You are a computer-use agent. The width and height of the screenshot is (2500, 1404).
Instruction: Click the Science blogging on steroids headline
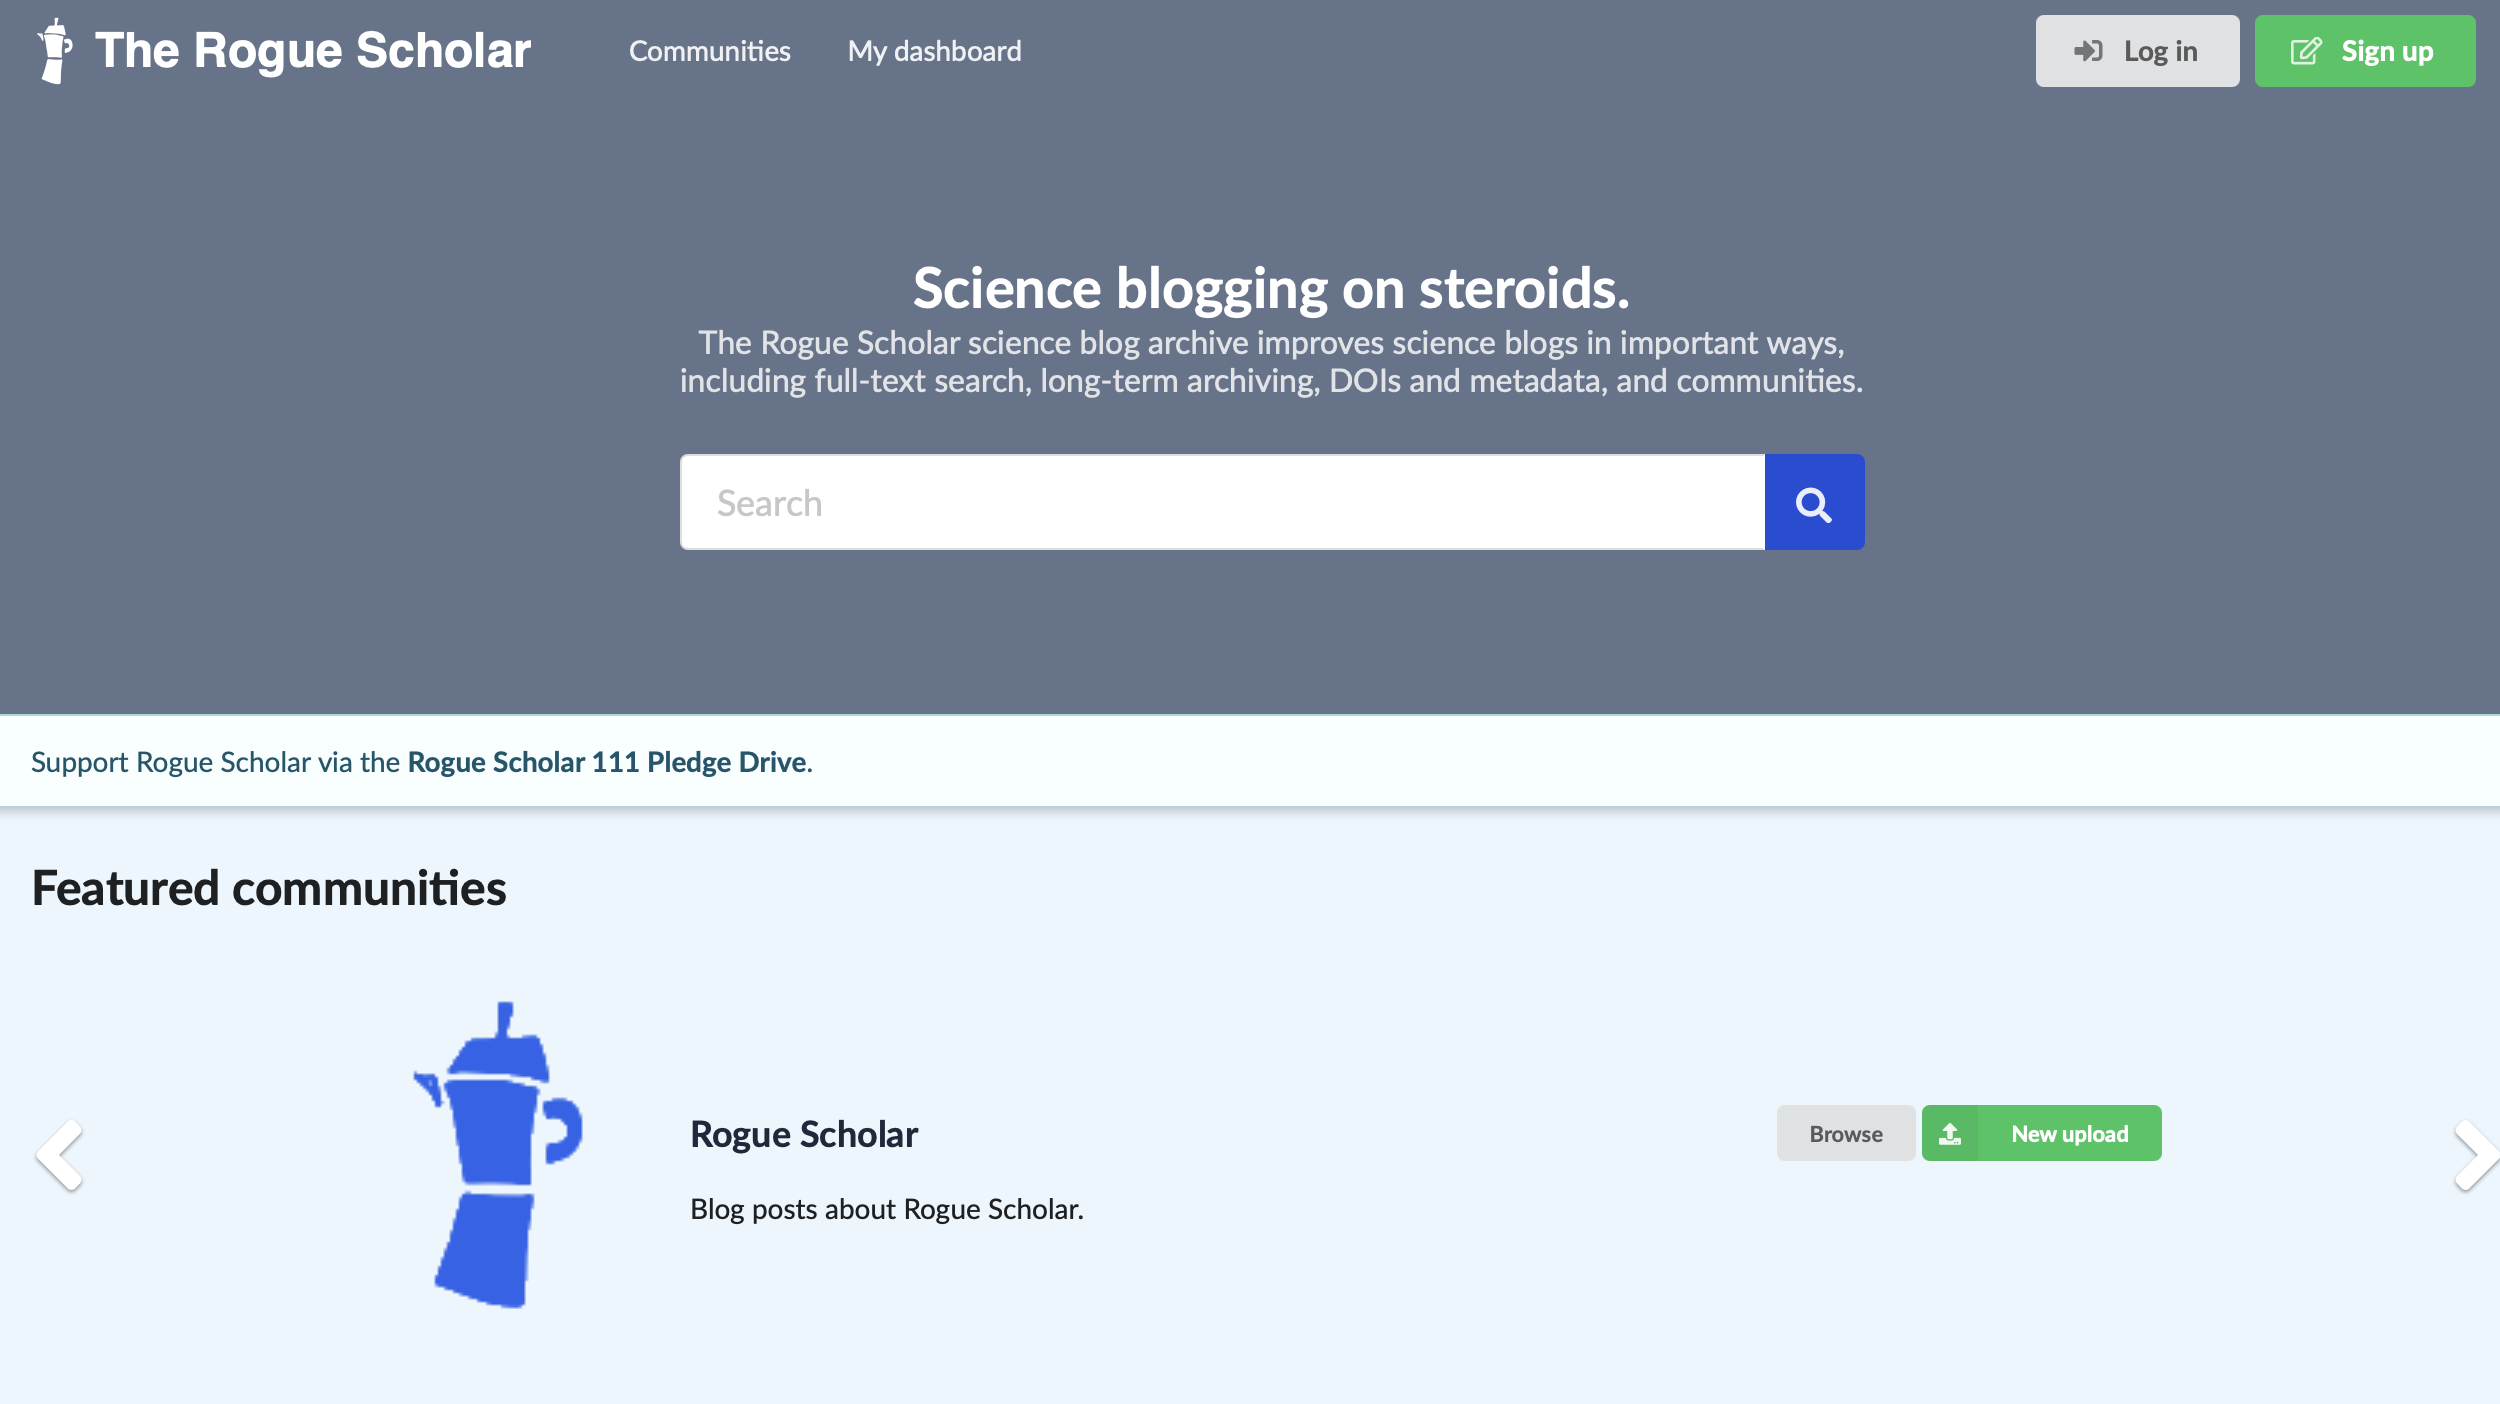point(1271,289)
